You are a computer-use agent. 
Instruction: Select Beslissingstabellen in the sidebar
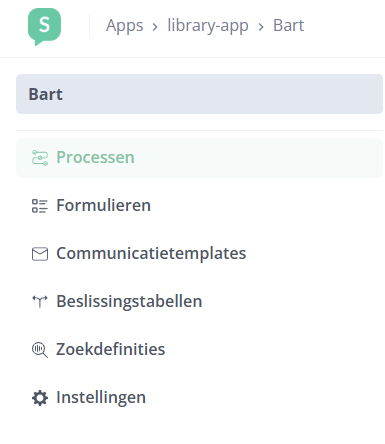pyautogui.click(x=129, y=301)
